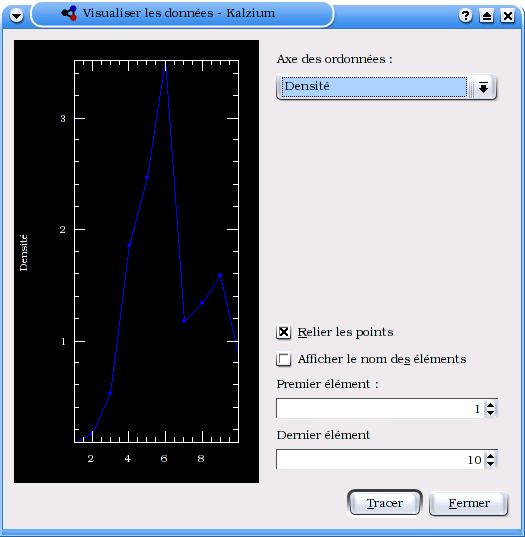Open the Densité dropdown arrow

point(483,88)
